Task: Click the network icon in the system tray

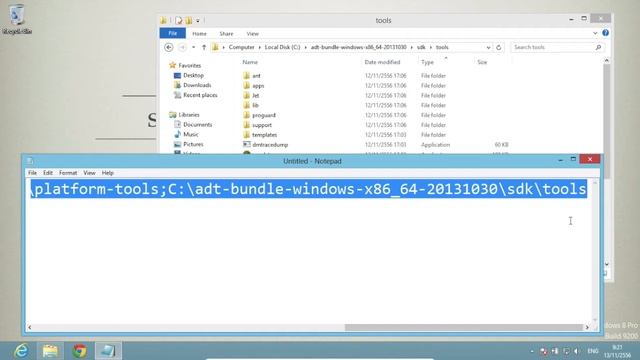Action: 566,351
